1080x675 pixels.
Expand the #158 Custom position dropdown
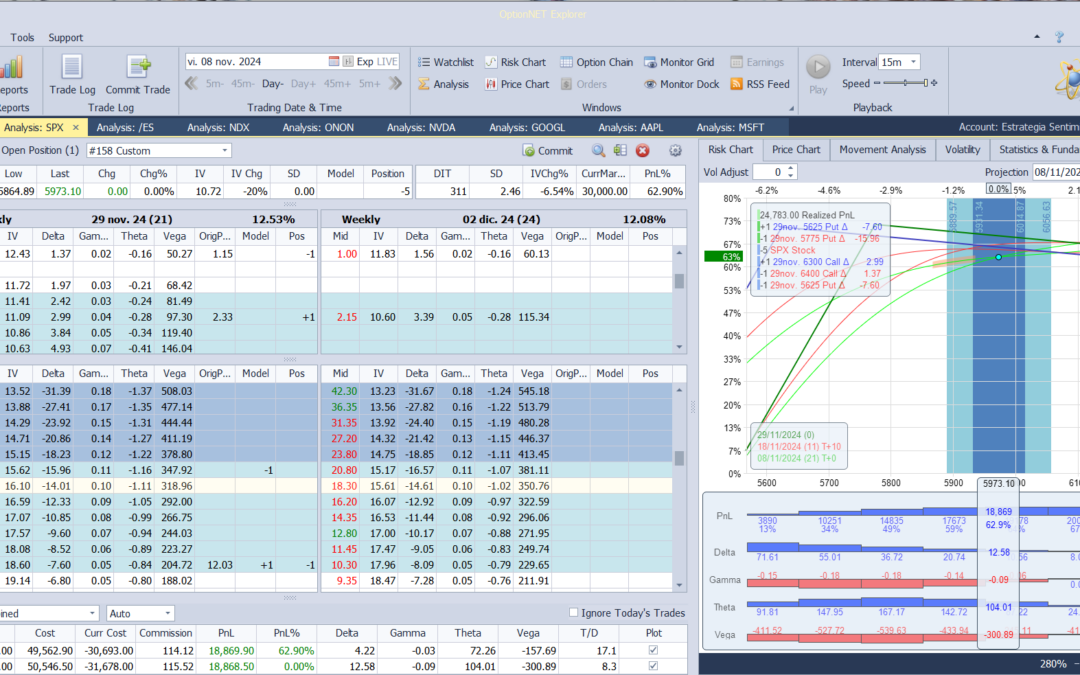pos(224,150)
